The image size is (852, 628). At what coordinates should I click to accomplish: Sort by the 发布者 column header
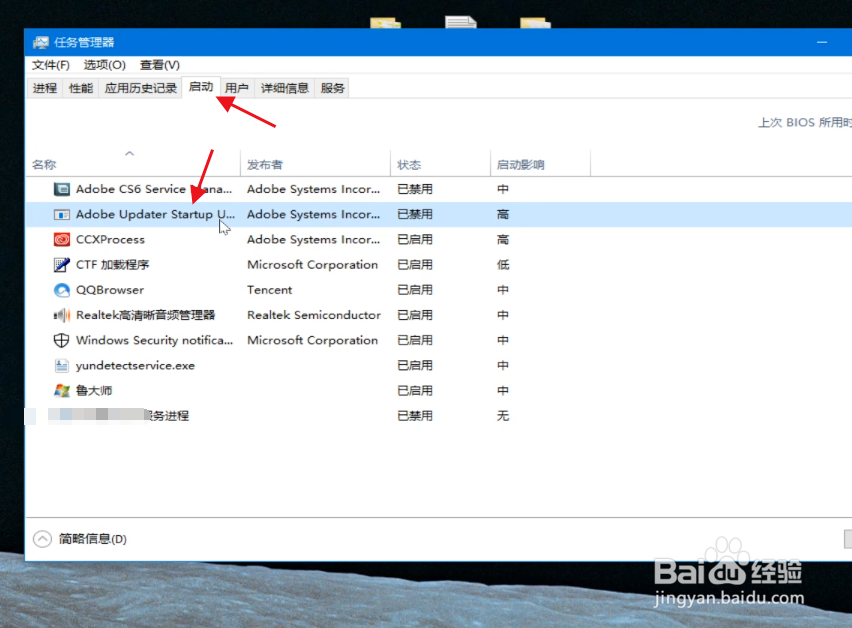coord(315,165)
